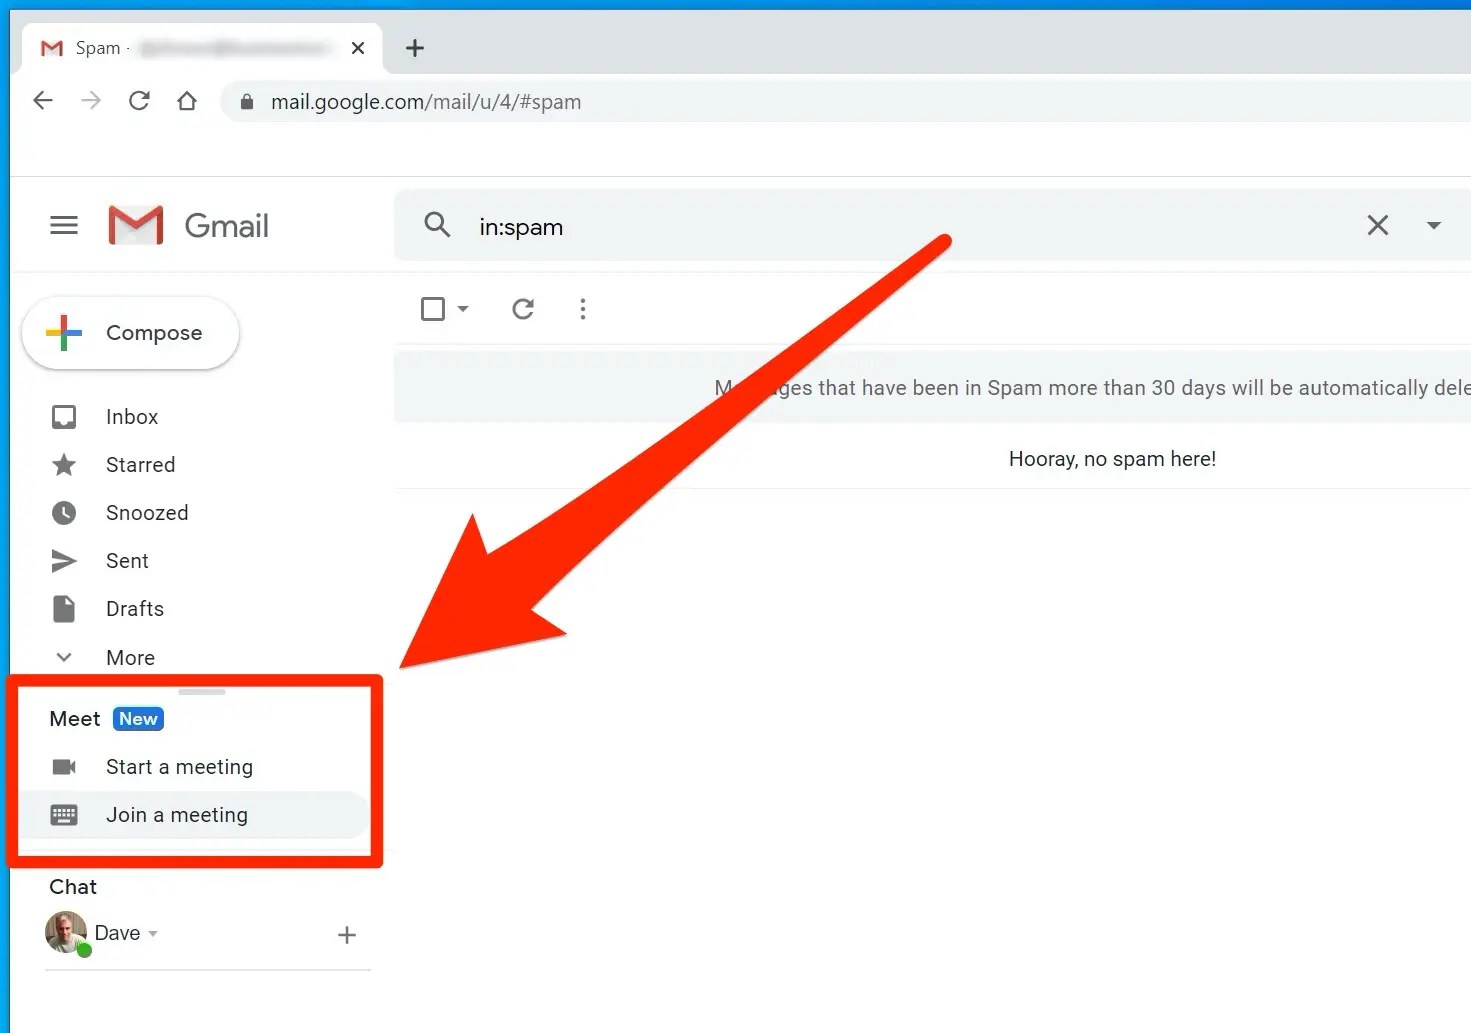Viewport: 1471px width, 1033px height.
Task: Compose a new email
Action: point(130,333)
